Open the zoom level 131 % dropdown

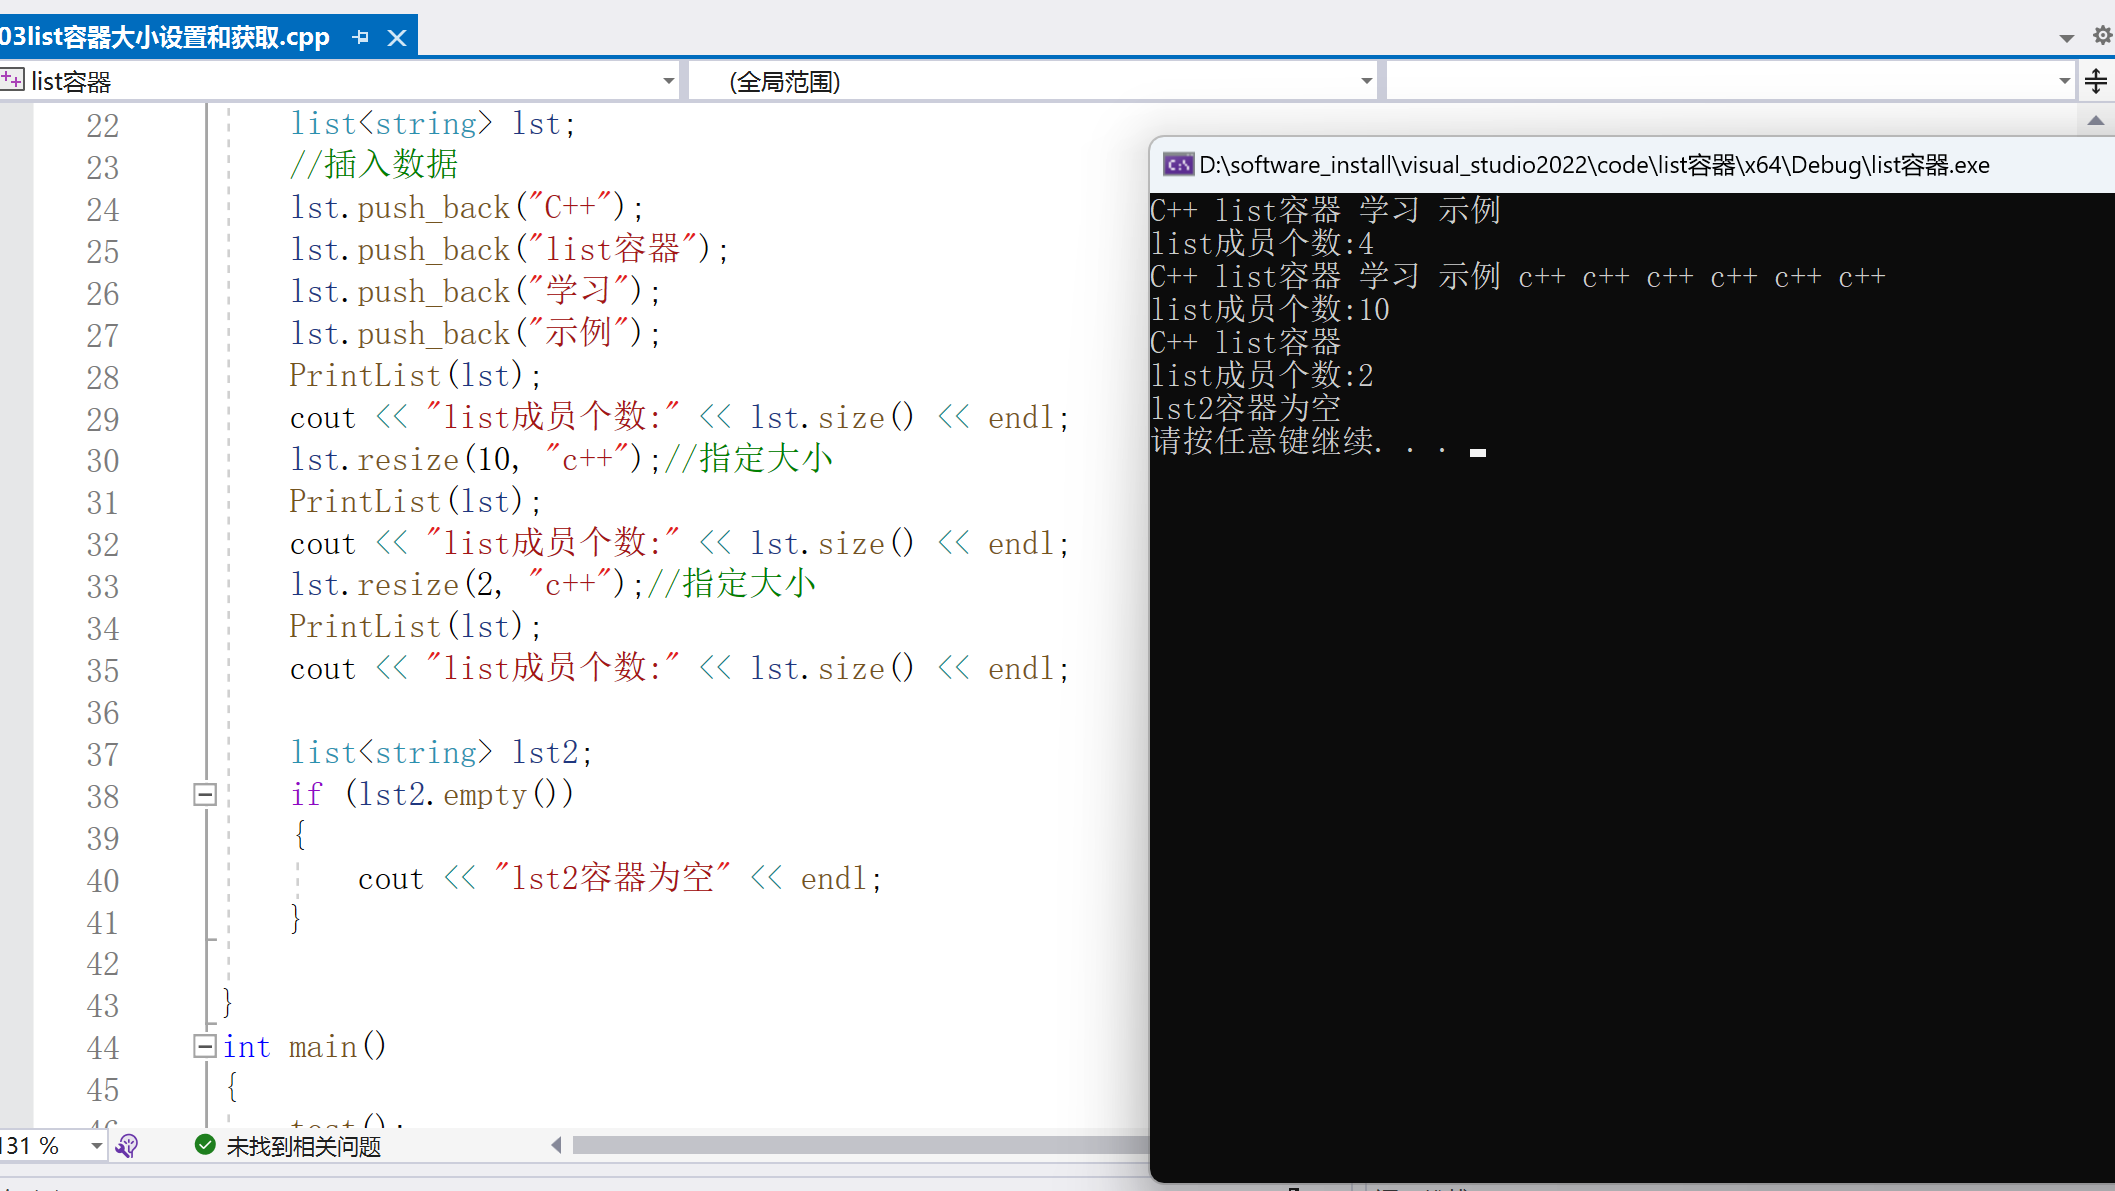[96, 1146]
